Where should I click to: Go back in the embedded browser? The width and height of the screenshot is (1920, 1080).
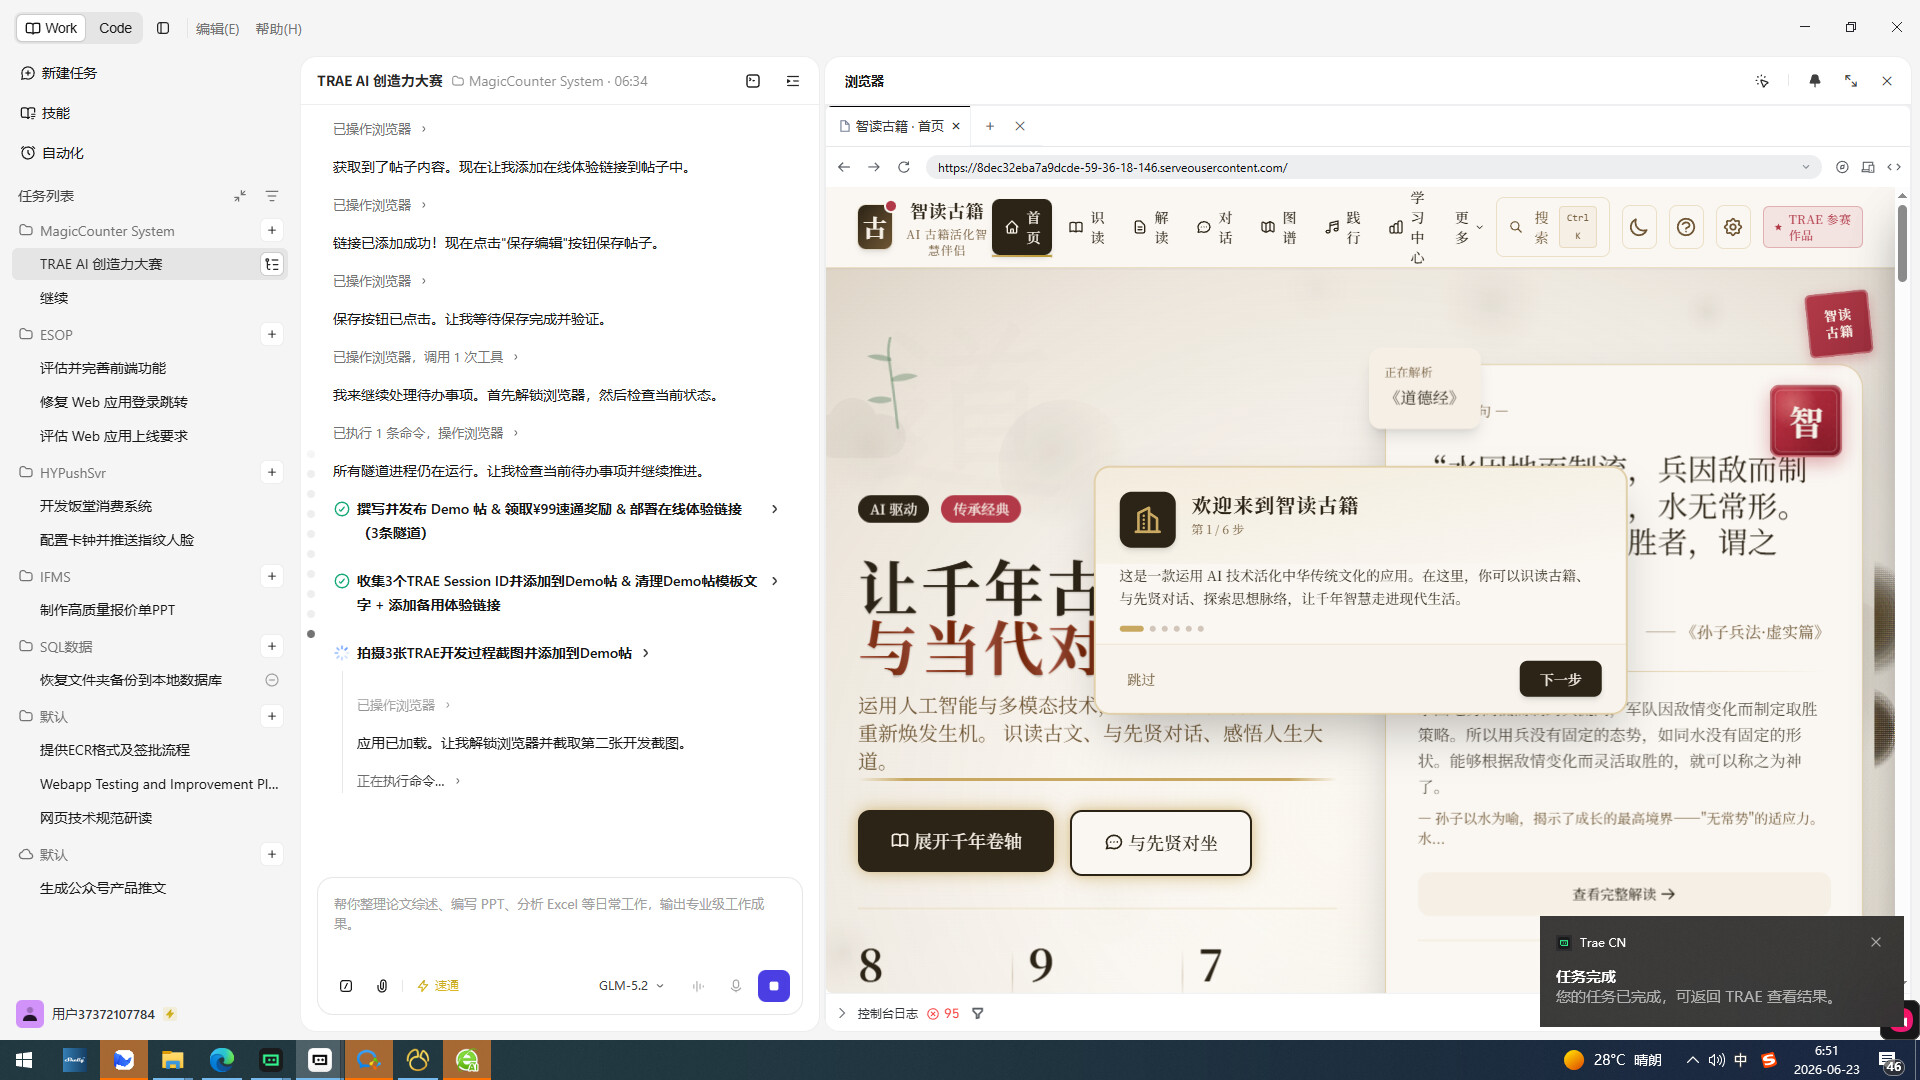click(x=844, y=167)
